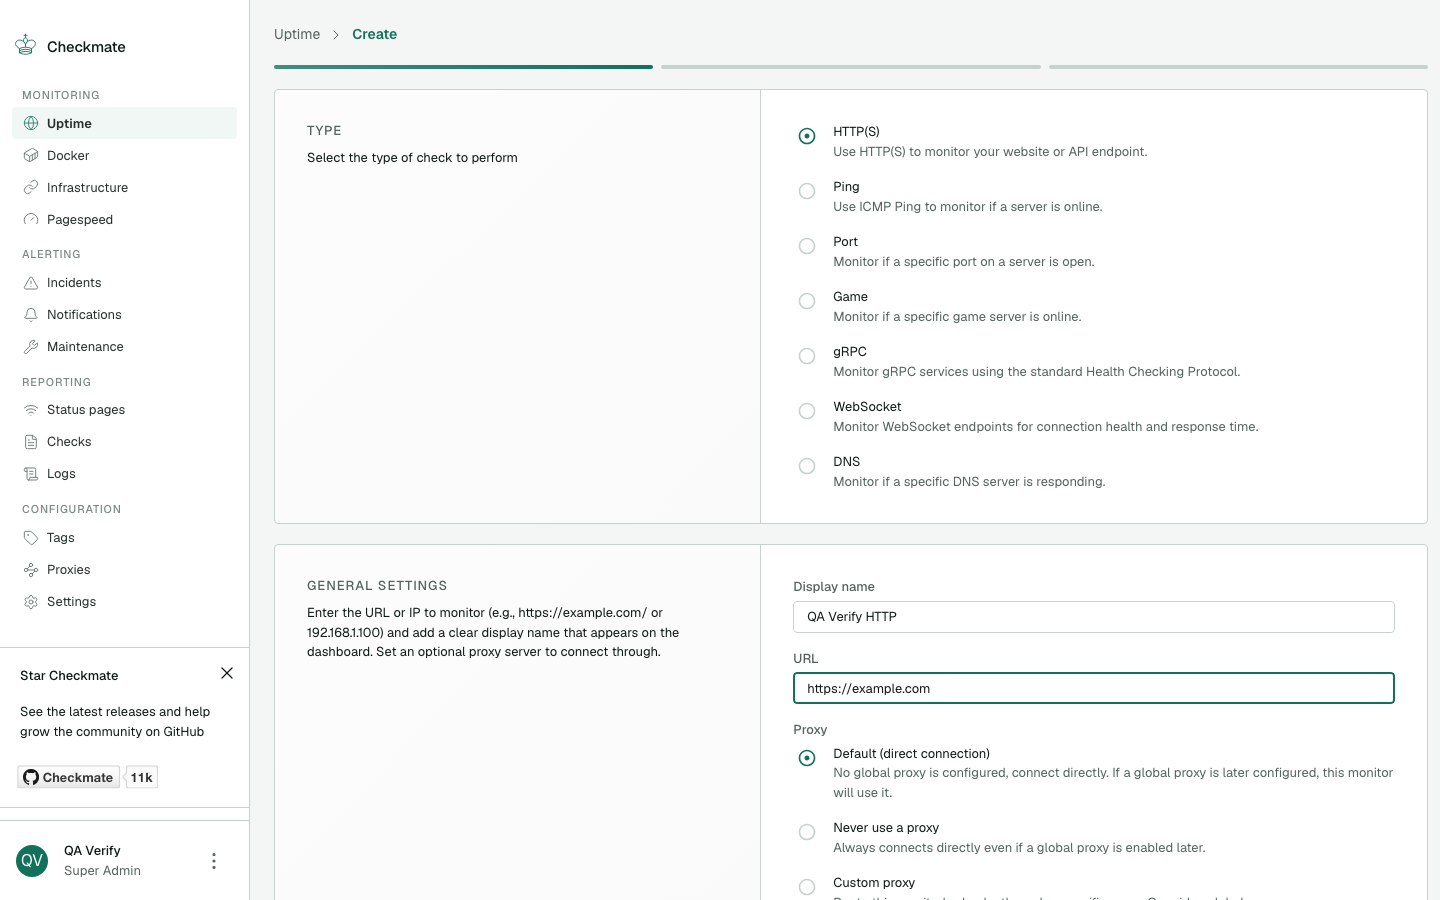Click the Infrastructure link icon
The image size is (1440, 900).
31,187
